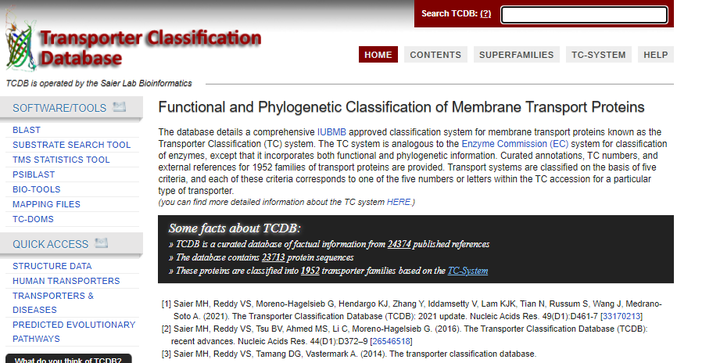Click the What do you think of TCDB button
720x363 pixels.
pyautogui.click(x=68, y=359)
